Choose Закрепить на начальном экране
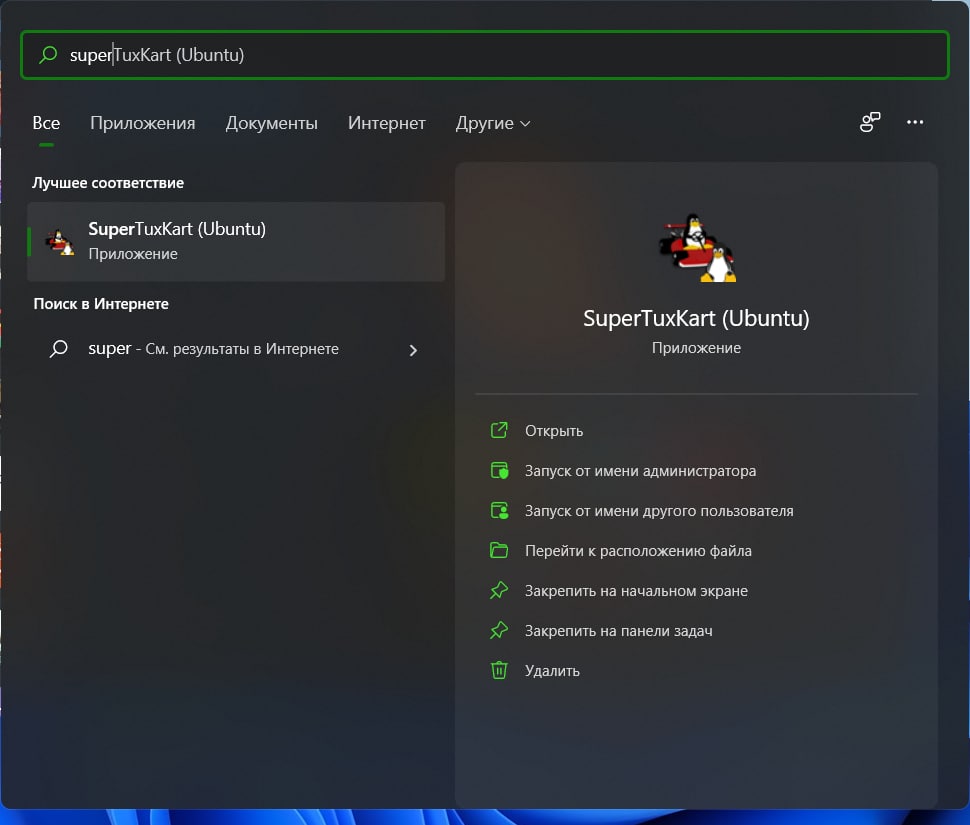Viewport: 970px width, 825px height. 636,591
